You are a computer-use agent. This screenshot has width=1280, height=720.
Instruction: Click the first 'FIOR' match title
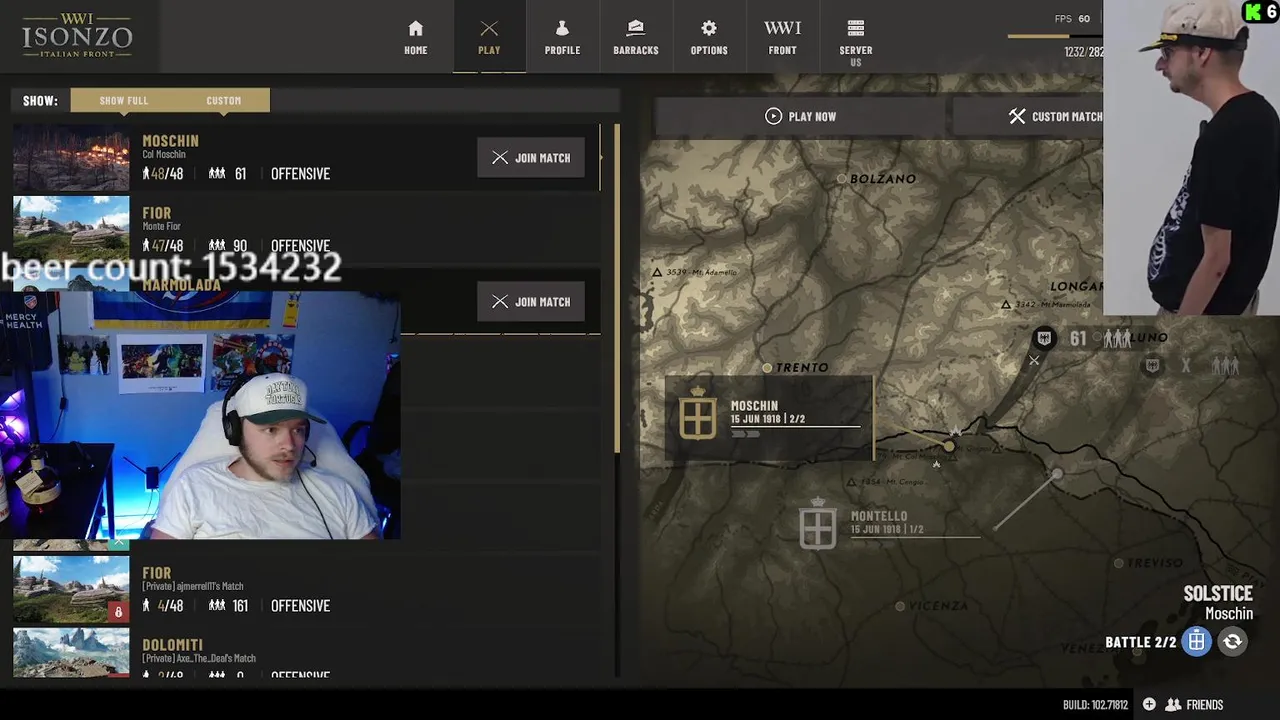[x=156, y=213]
